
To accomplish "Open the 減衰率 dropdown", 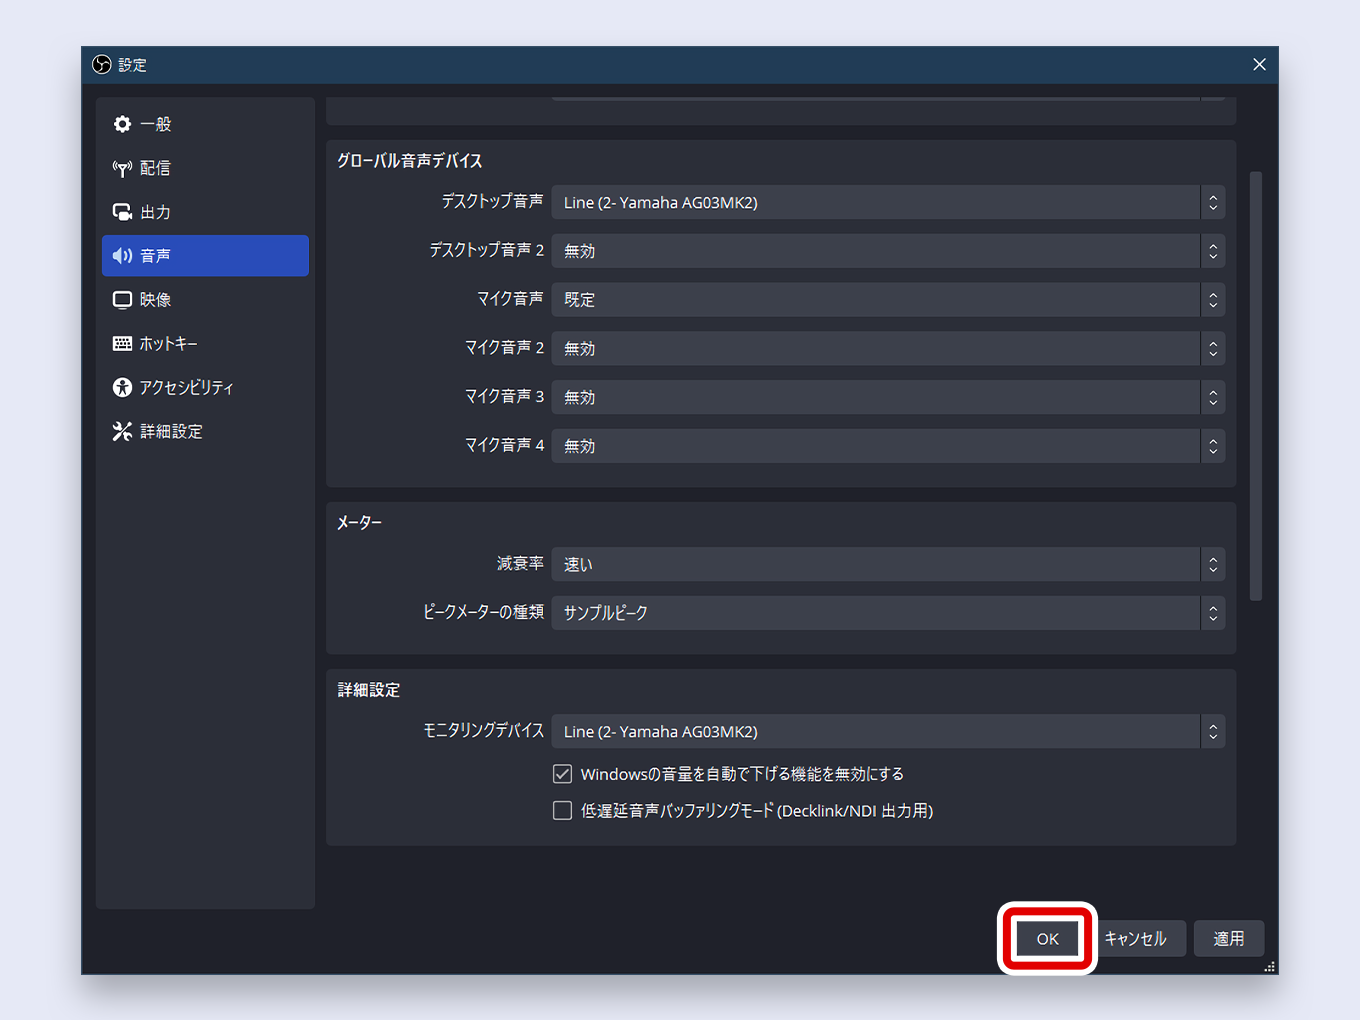I will 888,564.
